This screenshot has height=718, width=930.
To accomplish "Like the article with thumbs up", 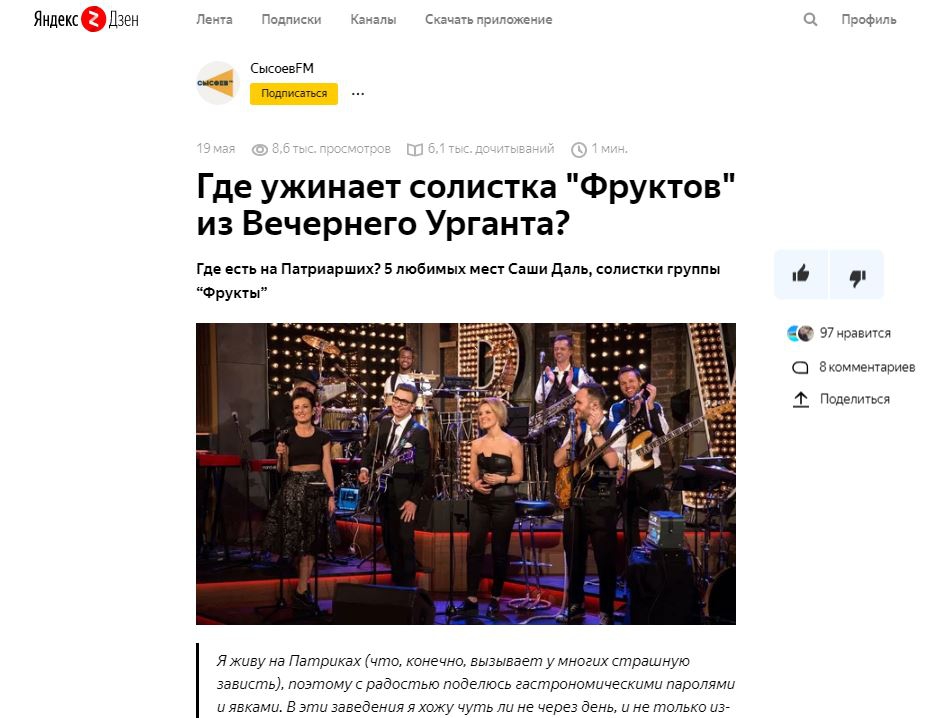I will tap(801, 274).
